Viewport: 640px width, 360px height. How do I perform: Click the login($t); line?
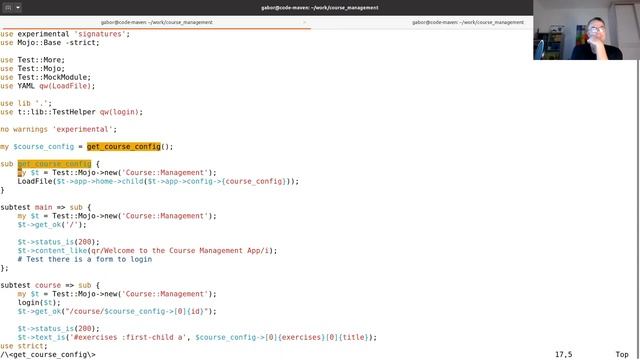(x=39, y=302)
